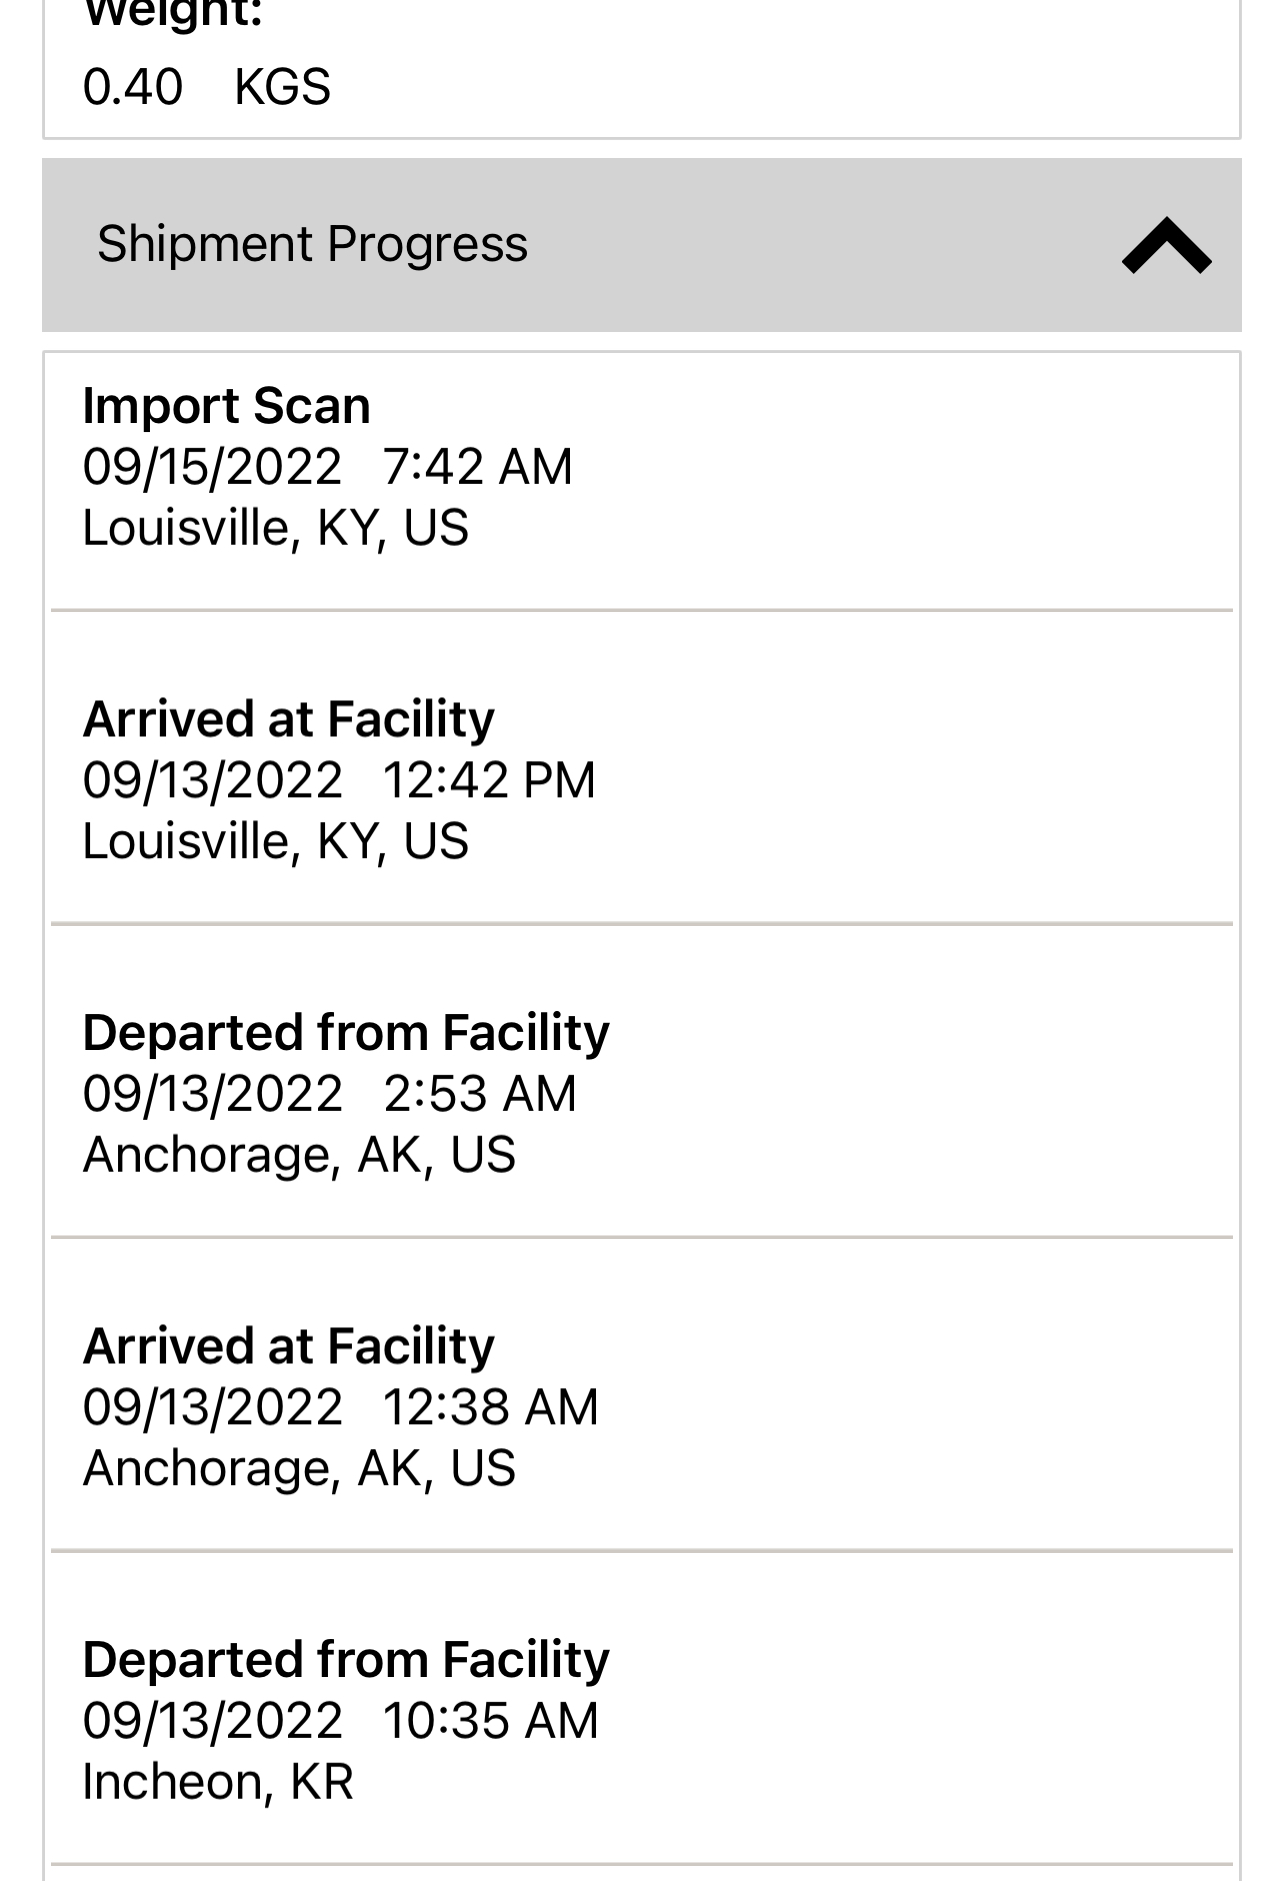Tap Arrived at Facility for Louisville entry
The width and height of the screenshot is (1284, 1881).
(288, 719)
